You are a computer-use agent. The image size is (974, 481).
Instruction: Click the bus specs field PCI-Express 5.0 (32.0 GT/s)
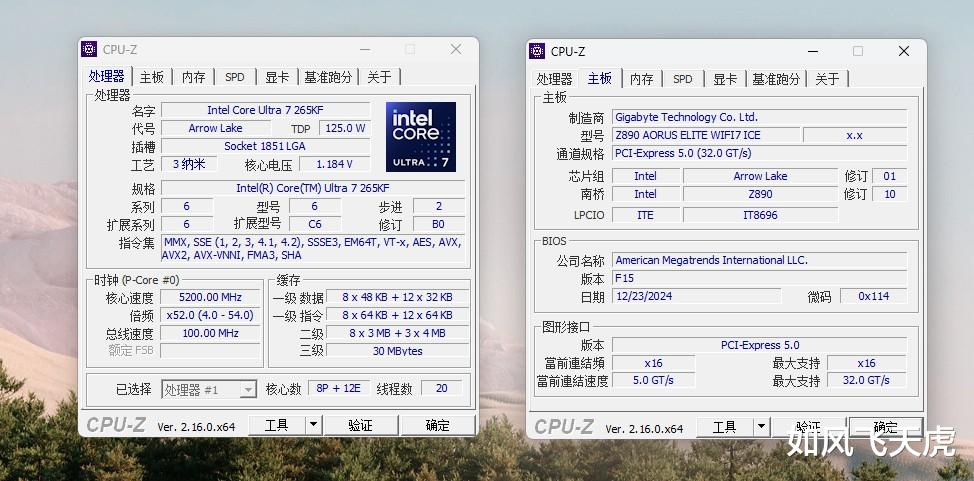(x=760, y=153)
